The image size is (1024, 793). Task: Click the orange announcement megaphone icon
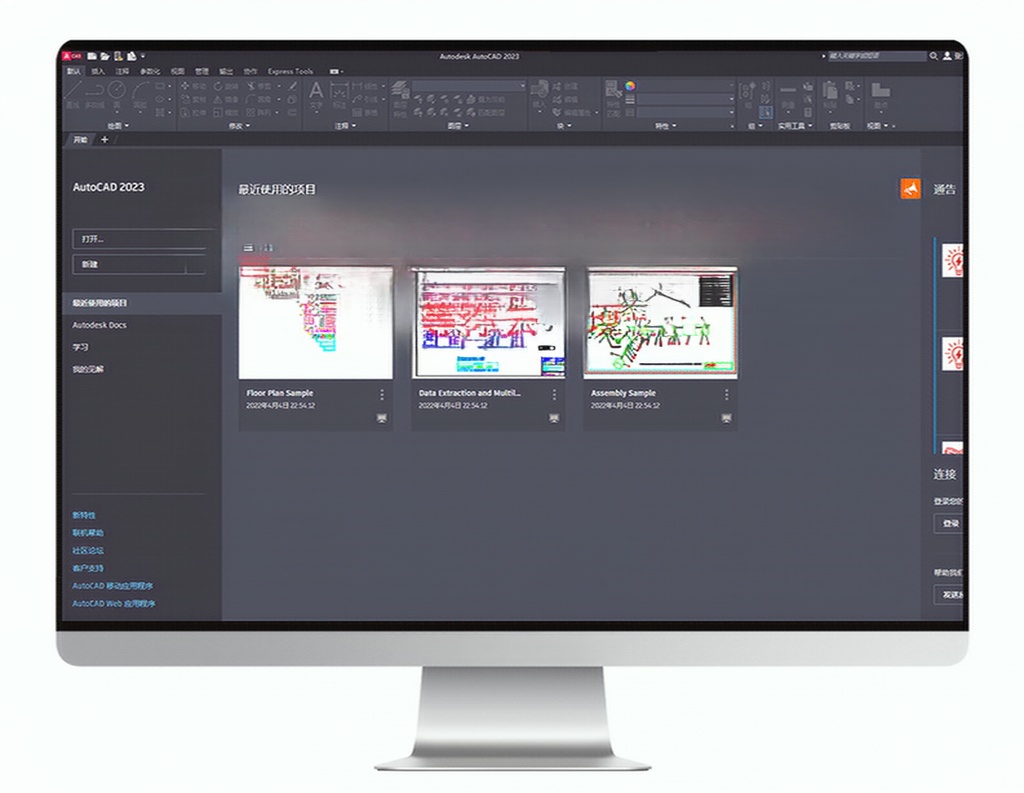(x=910, y=189)
